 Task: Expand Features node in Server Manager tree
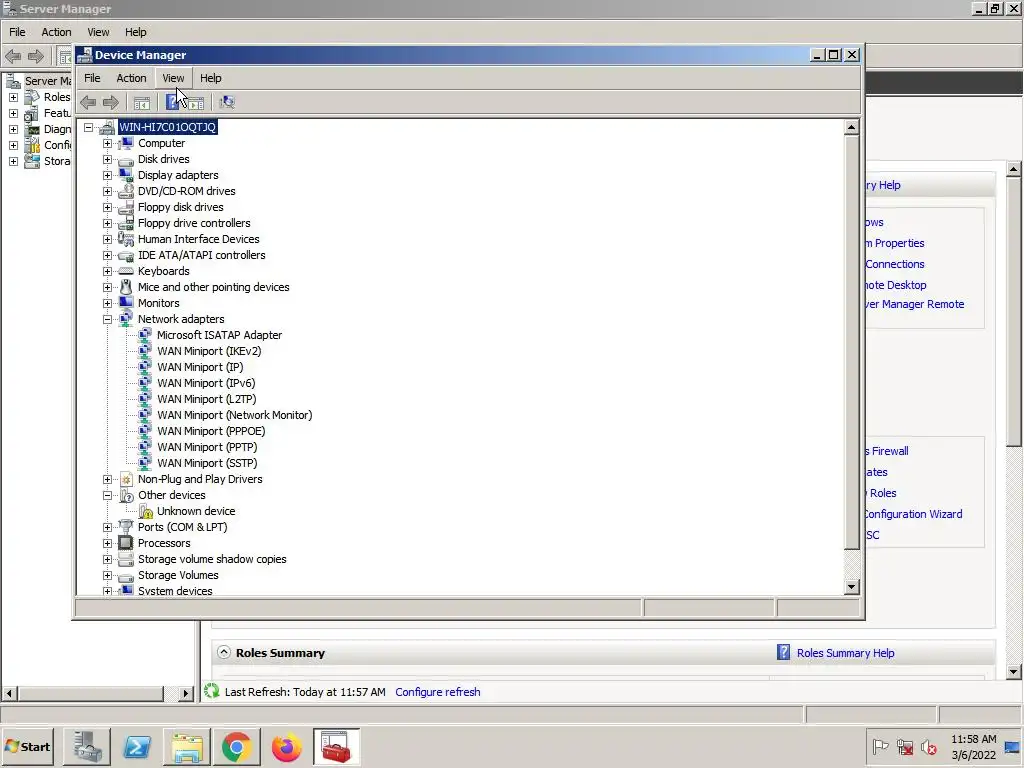(13, 113)
